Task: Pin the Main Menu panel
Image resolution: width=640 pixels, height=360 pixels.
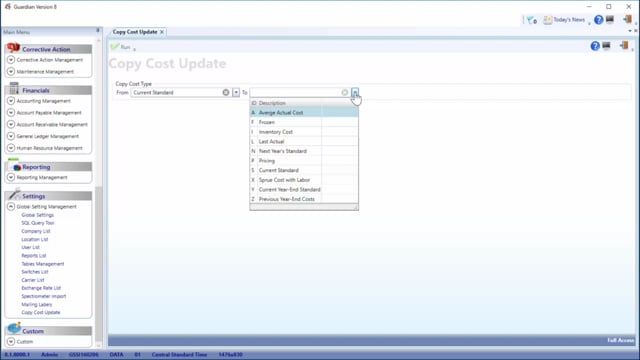Action: click(x=98, y=31)
